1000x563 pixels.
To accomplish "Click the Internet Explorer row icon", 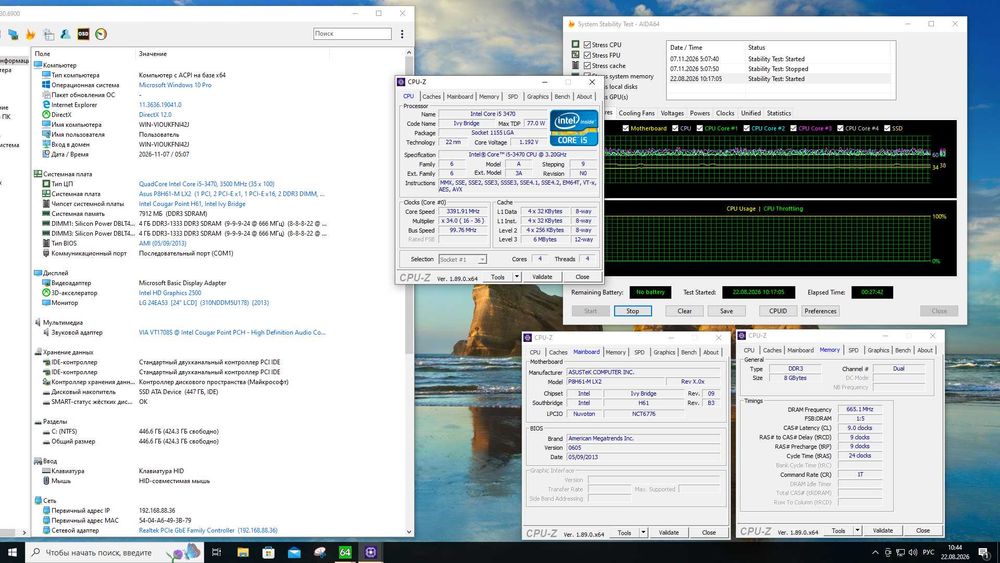I will 46,105.
